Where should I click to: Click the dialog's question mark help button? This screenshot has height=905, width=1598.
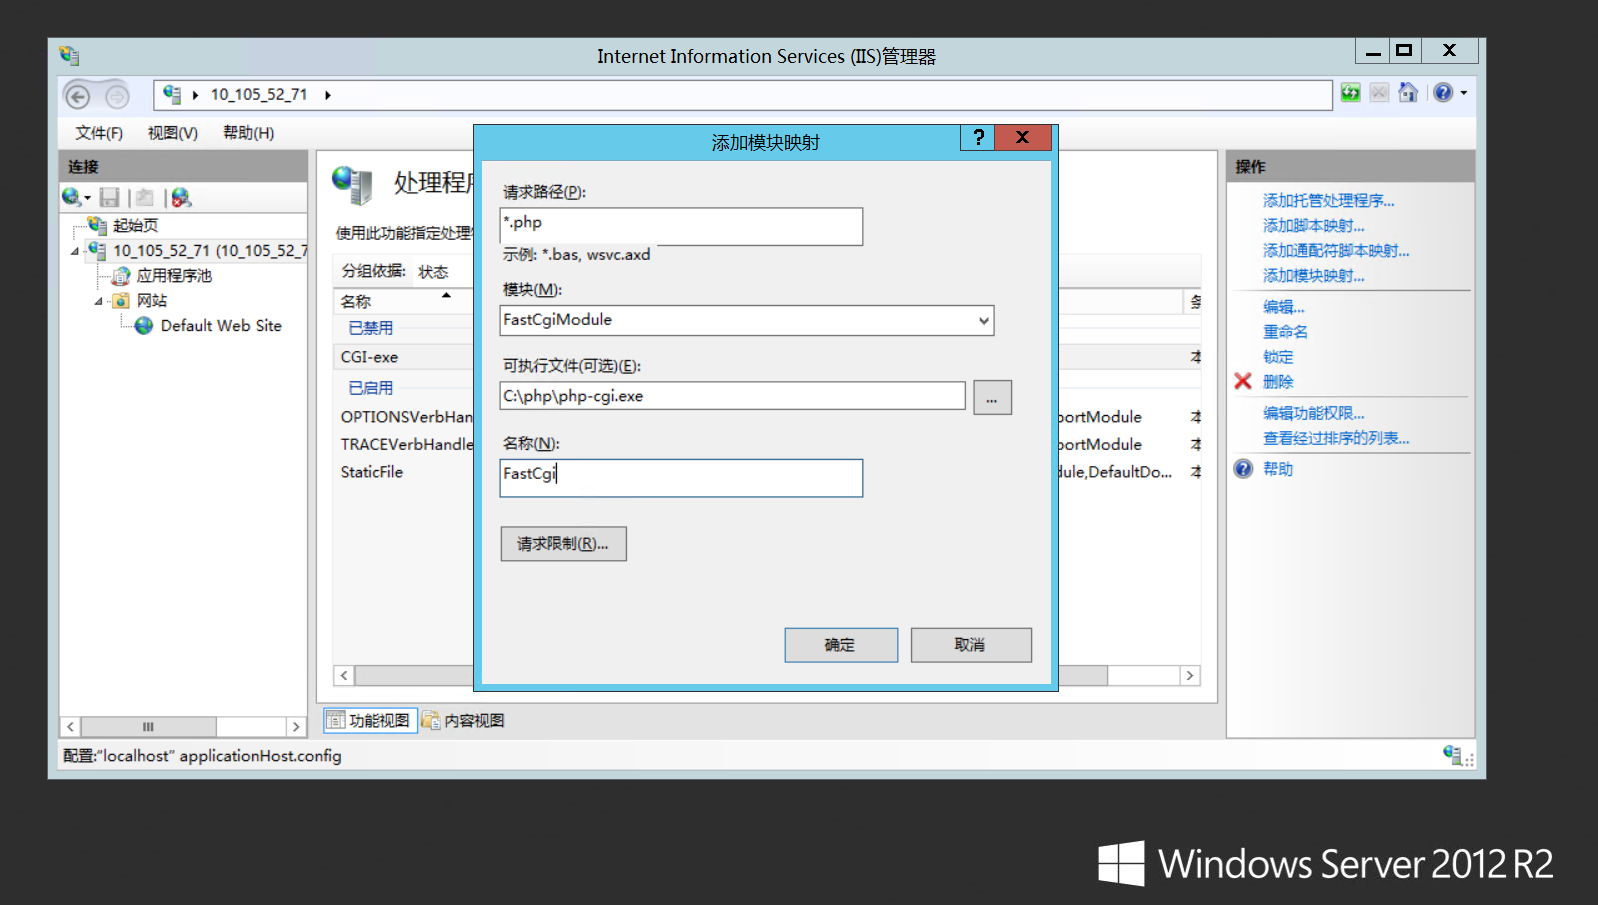(x=978, y=138)
